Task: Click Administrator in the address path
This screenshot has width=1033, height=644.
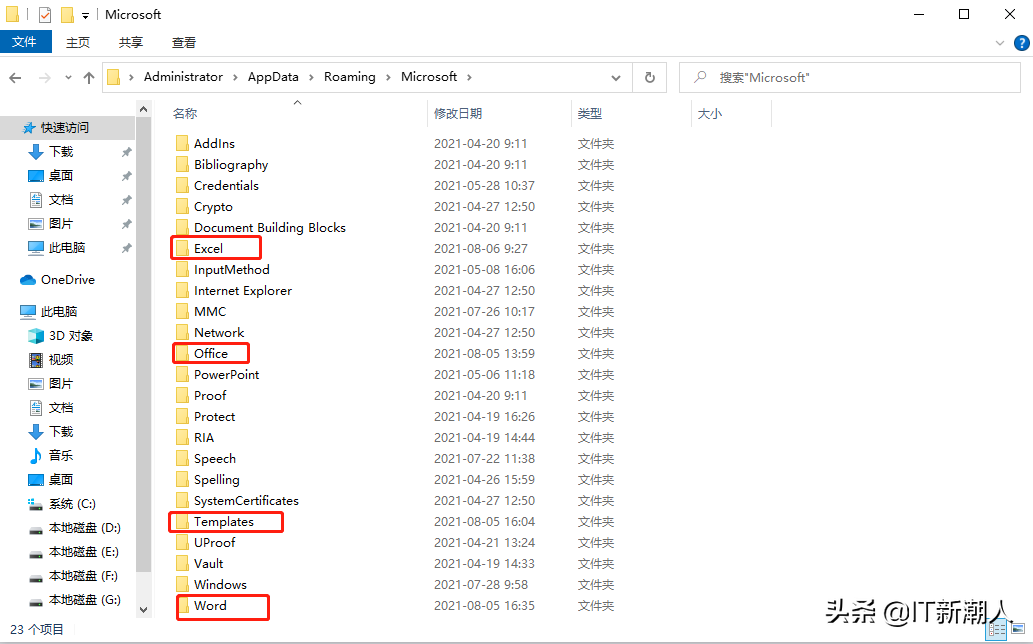Action: tap(183, 77)
